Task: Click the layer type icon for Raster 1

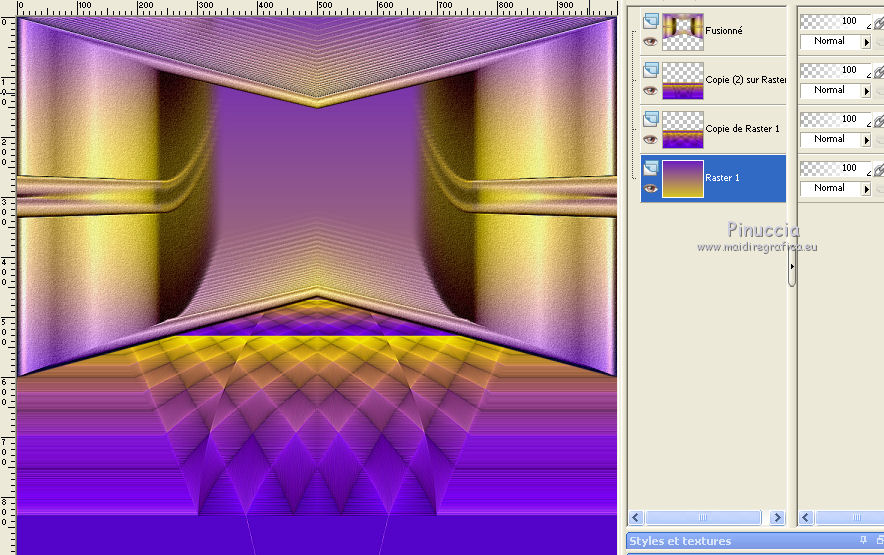Action: [651, 168]
